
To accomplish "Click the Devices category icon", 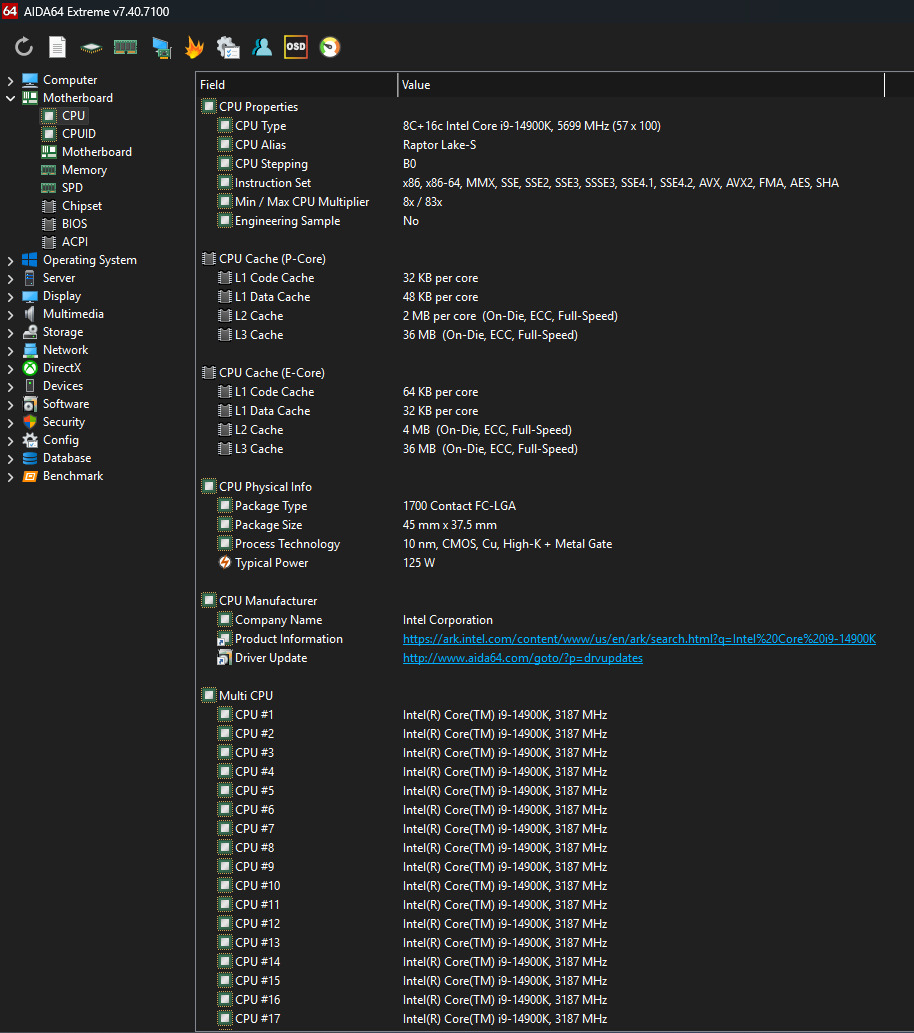I will pos(30,386).
